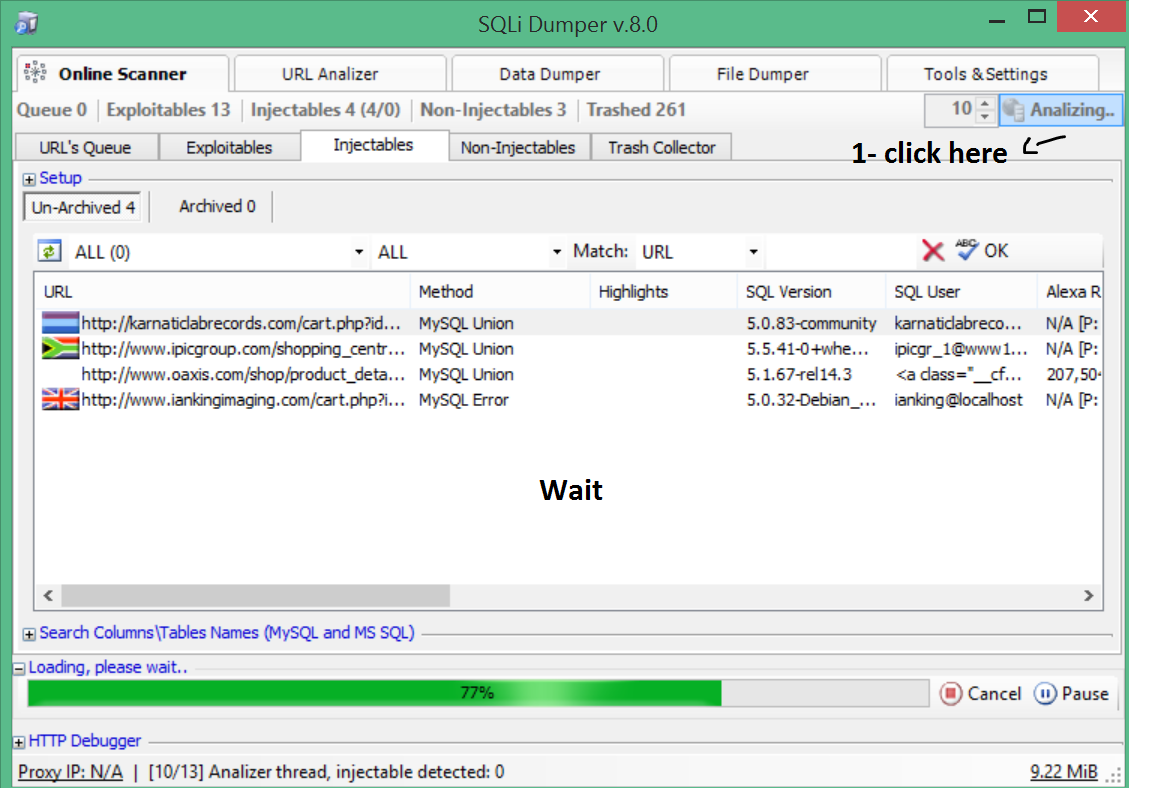Click the Trashed 261 counter
Viewport: 1152px width, 788px height.
pos(636,110)
